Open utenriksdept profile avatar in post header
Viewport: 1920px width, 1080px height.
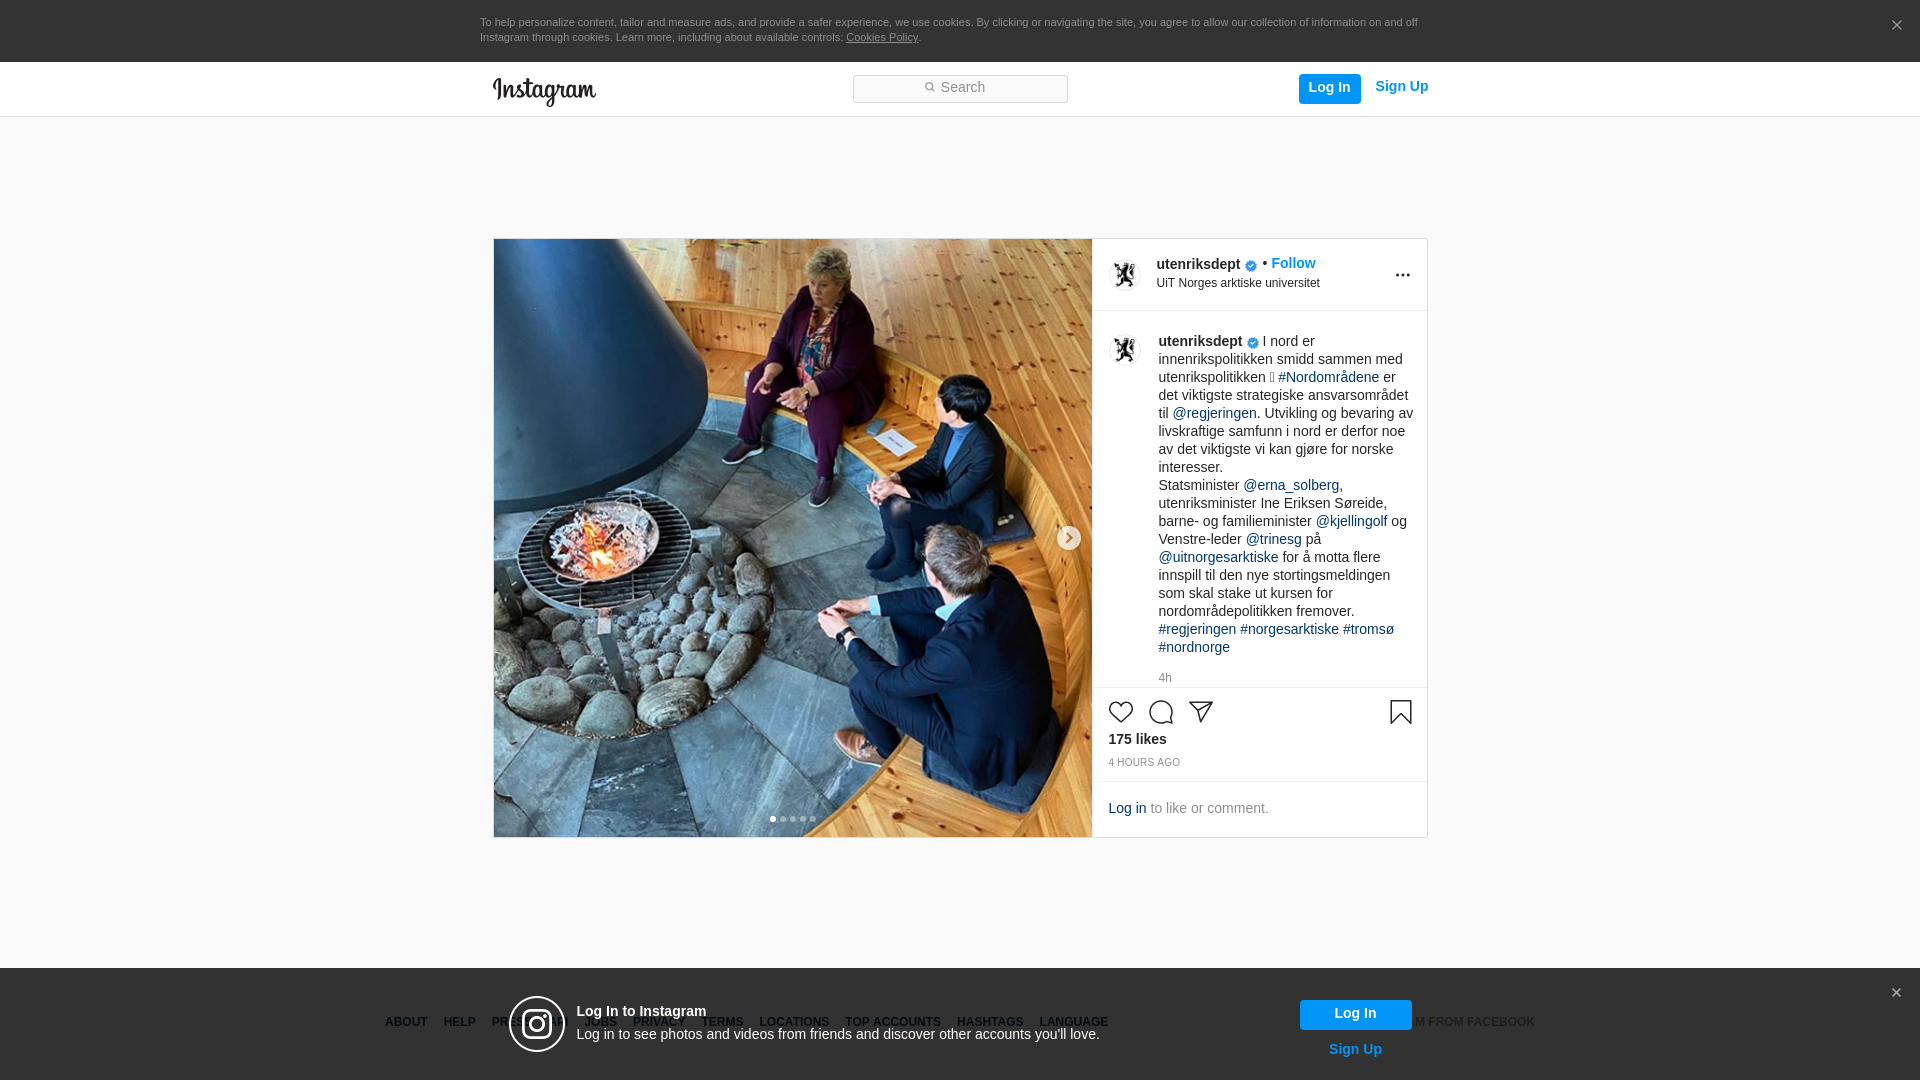pyautogui.click(x=1125, y=274)
